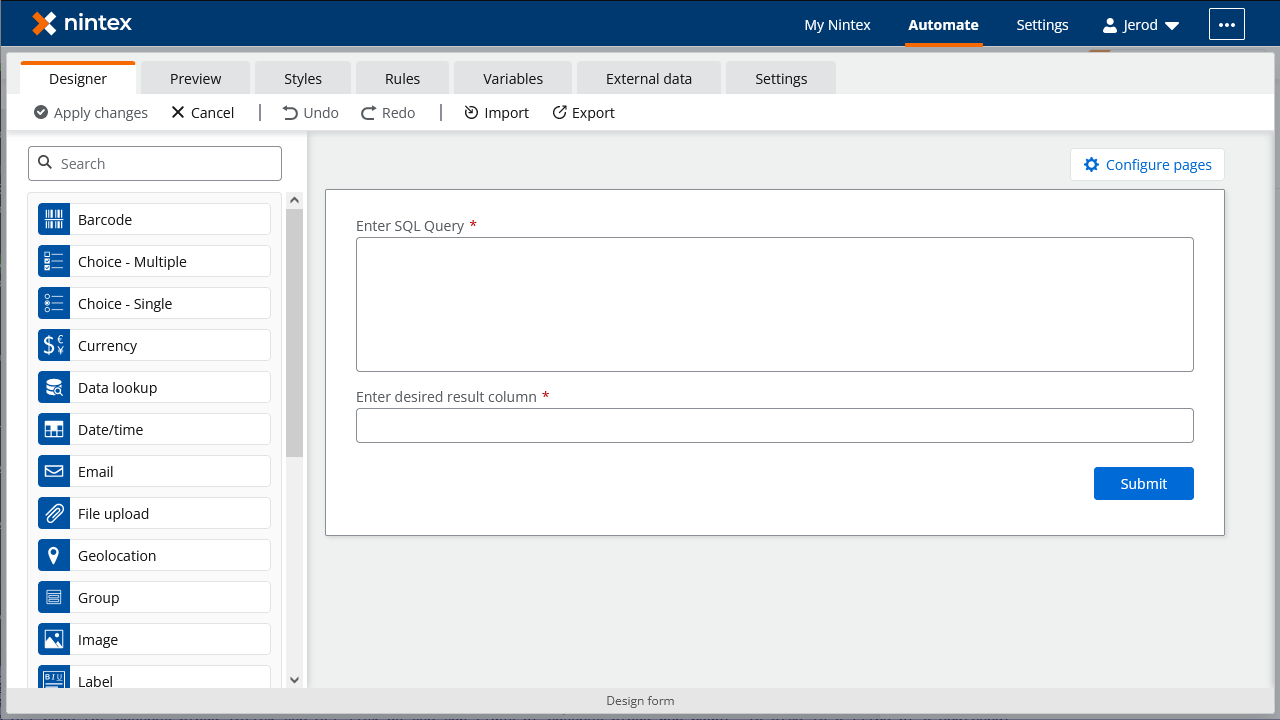Click the Enter SQL Query text area
1280x720 pixels.
click(x=774, y=303)
